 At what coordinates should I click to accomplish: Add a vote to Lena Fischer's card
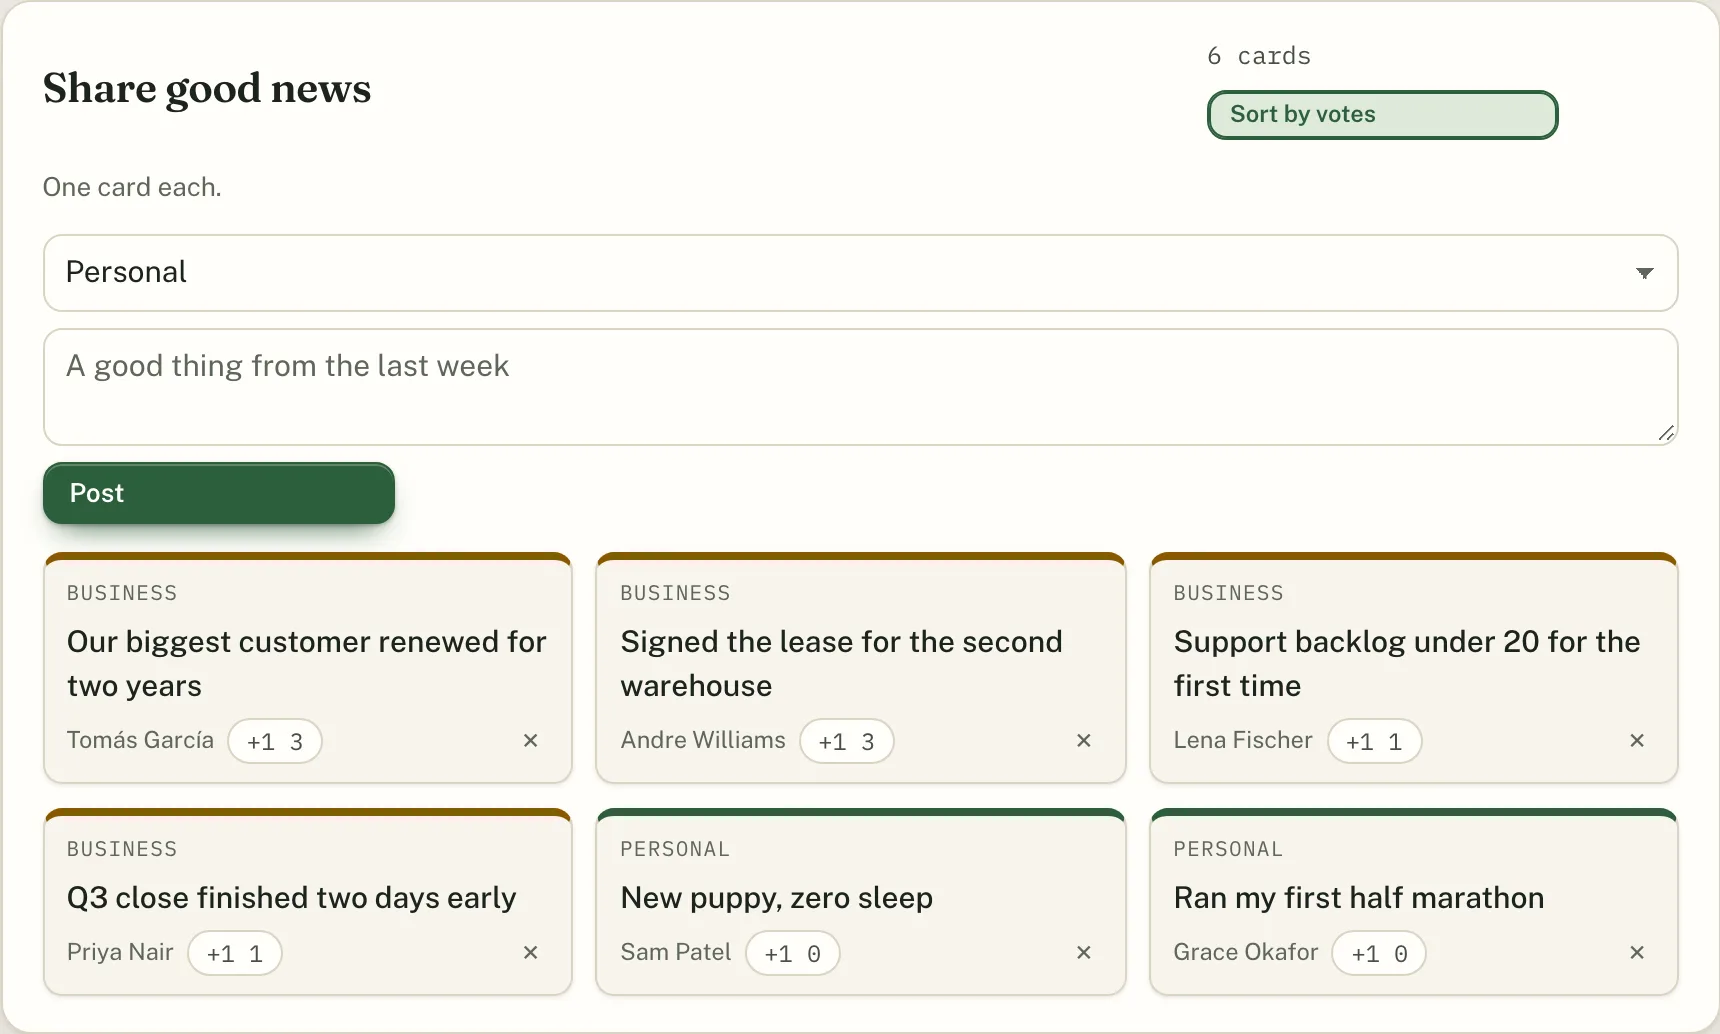point(1374,742)
